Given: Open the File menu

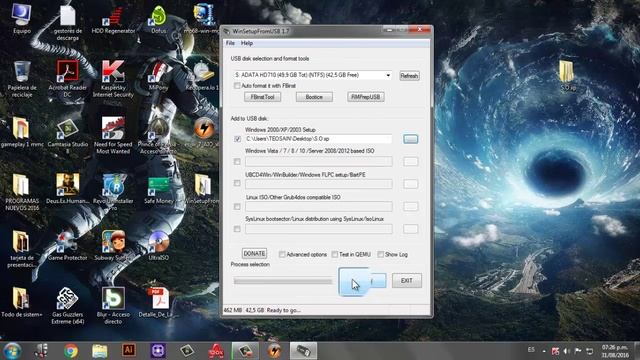Looking at the screenshot, I should [x=230, y=43].
